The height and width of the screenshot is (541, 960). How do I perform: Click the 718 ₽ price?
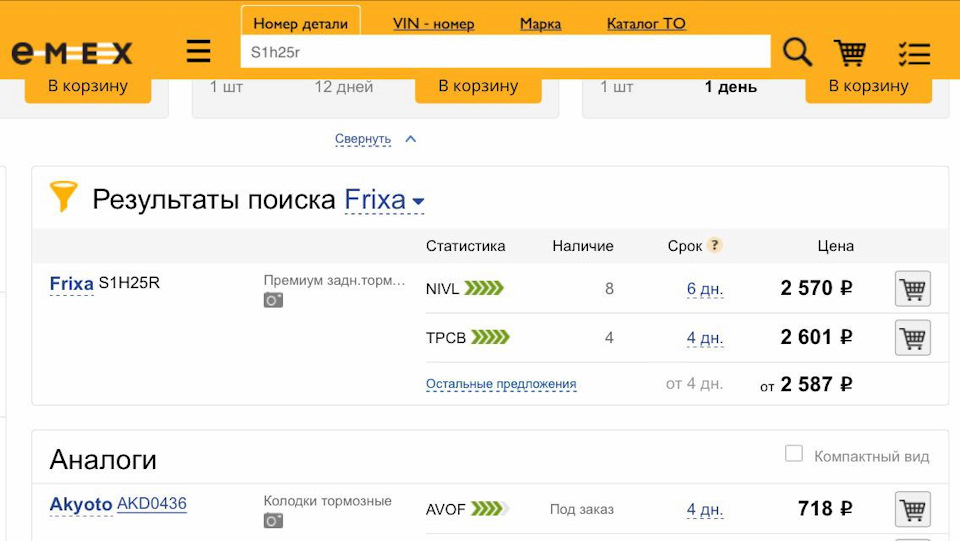825,508
